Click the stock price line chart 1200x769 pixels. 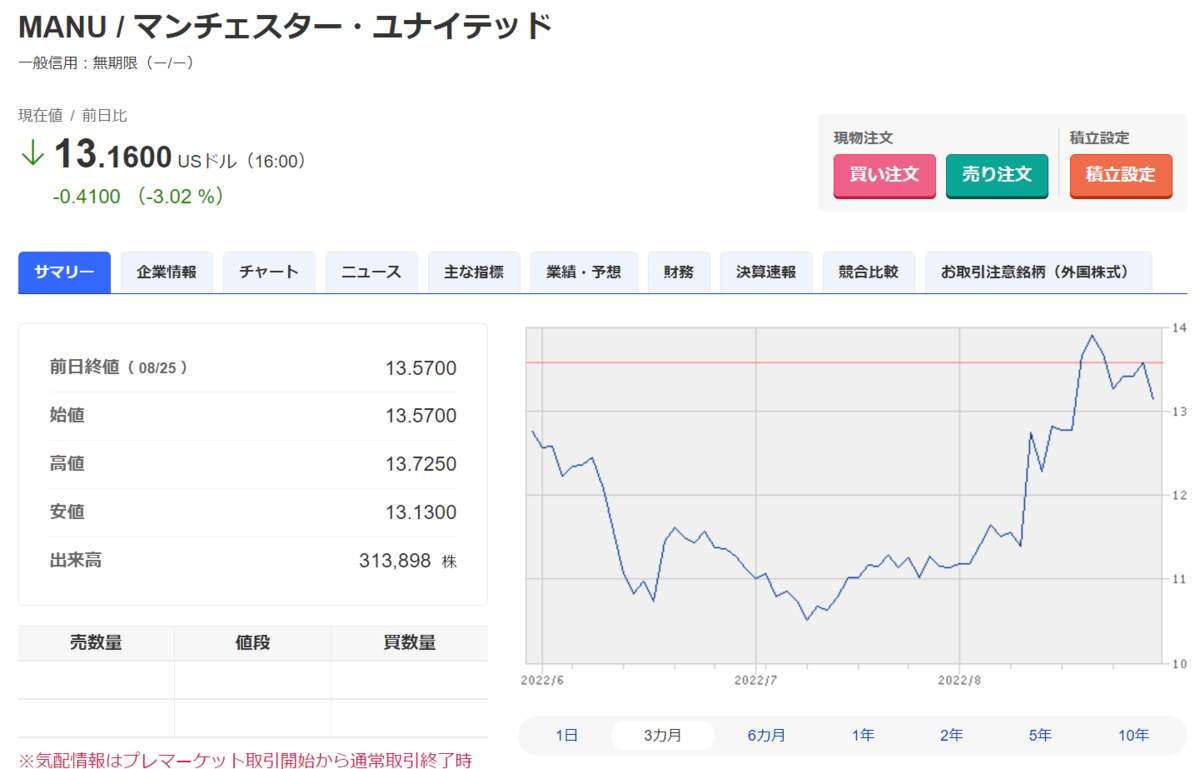842,495
